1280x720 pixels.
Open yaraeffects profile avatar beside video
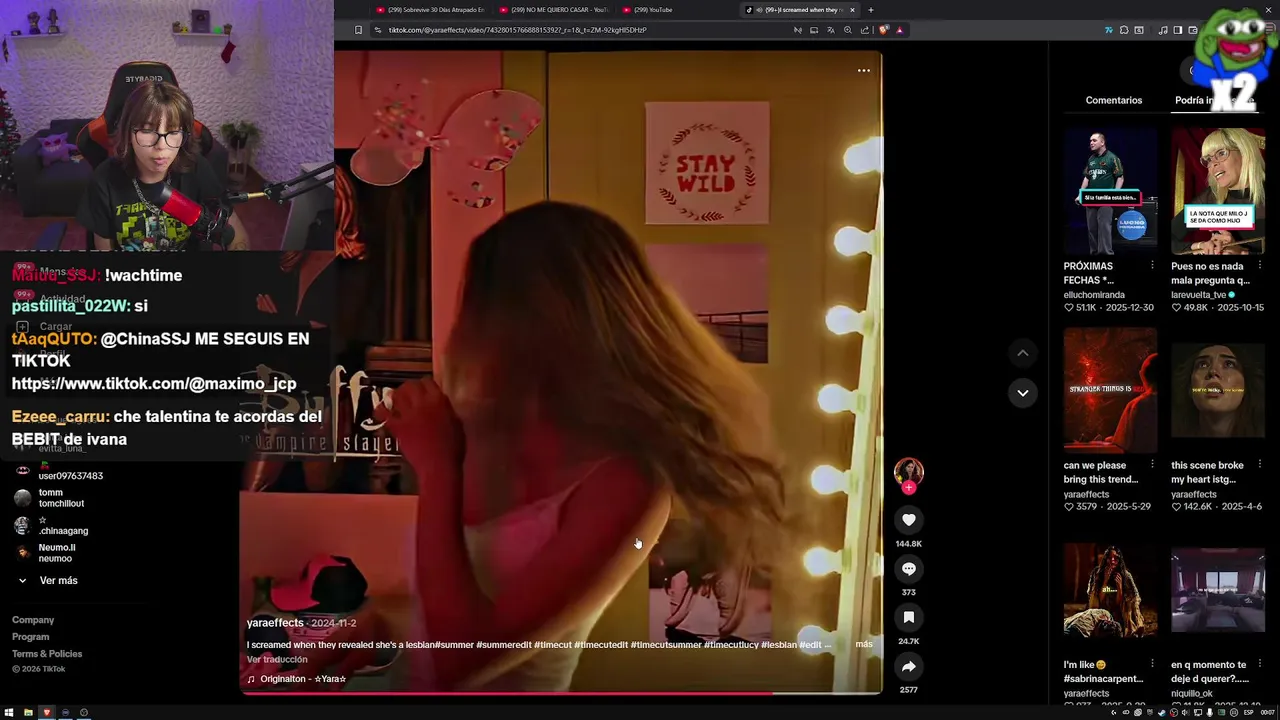908,472
